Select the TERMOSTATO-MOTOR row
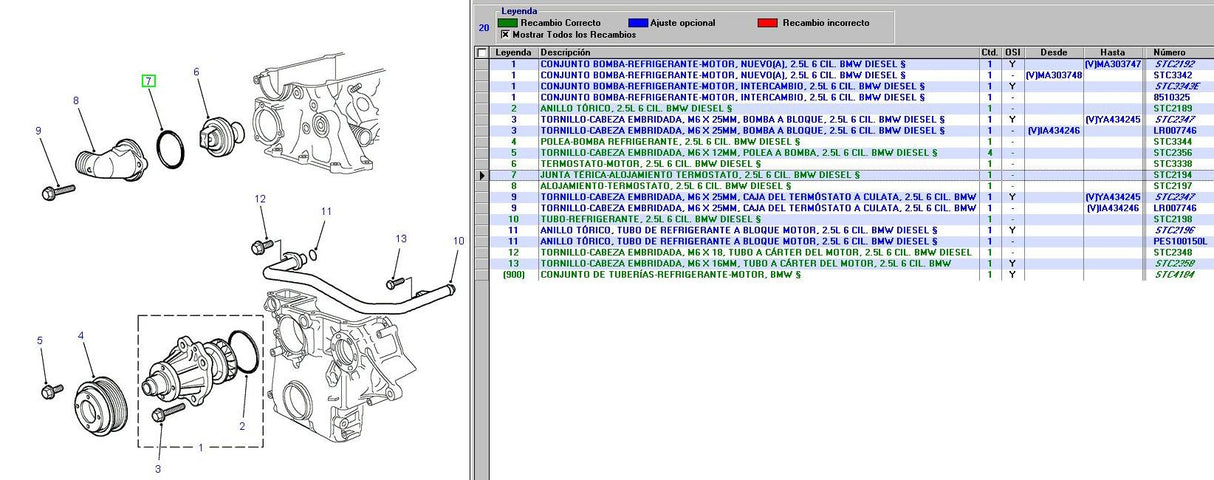Screen dimensions: 1214x480 click(x=757, y=164)
